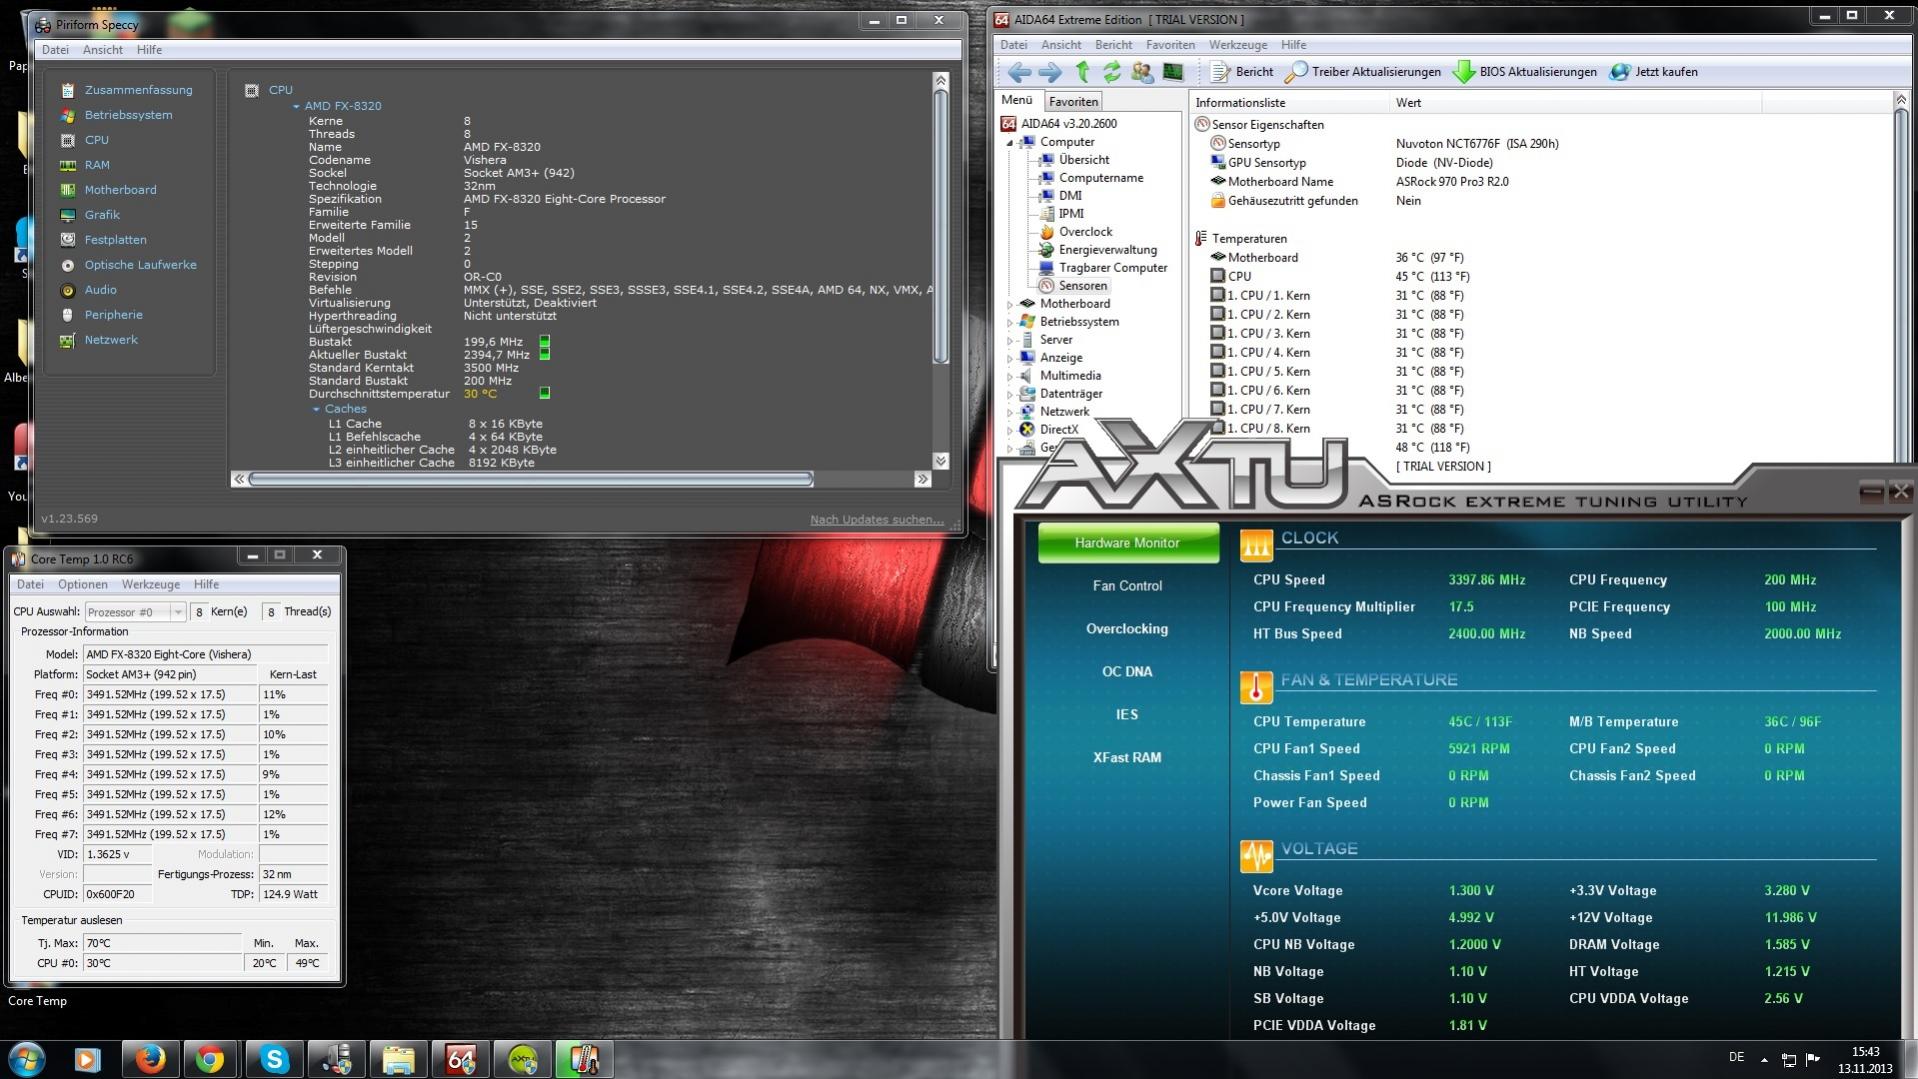Open Overclocking section in AXTU

pyautogui.click(x=1127, y=629)
